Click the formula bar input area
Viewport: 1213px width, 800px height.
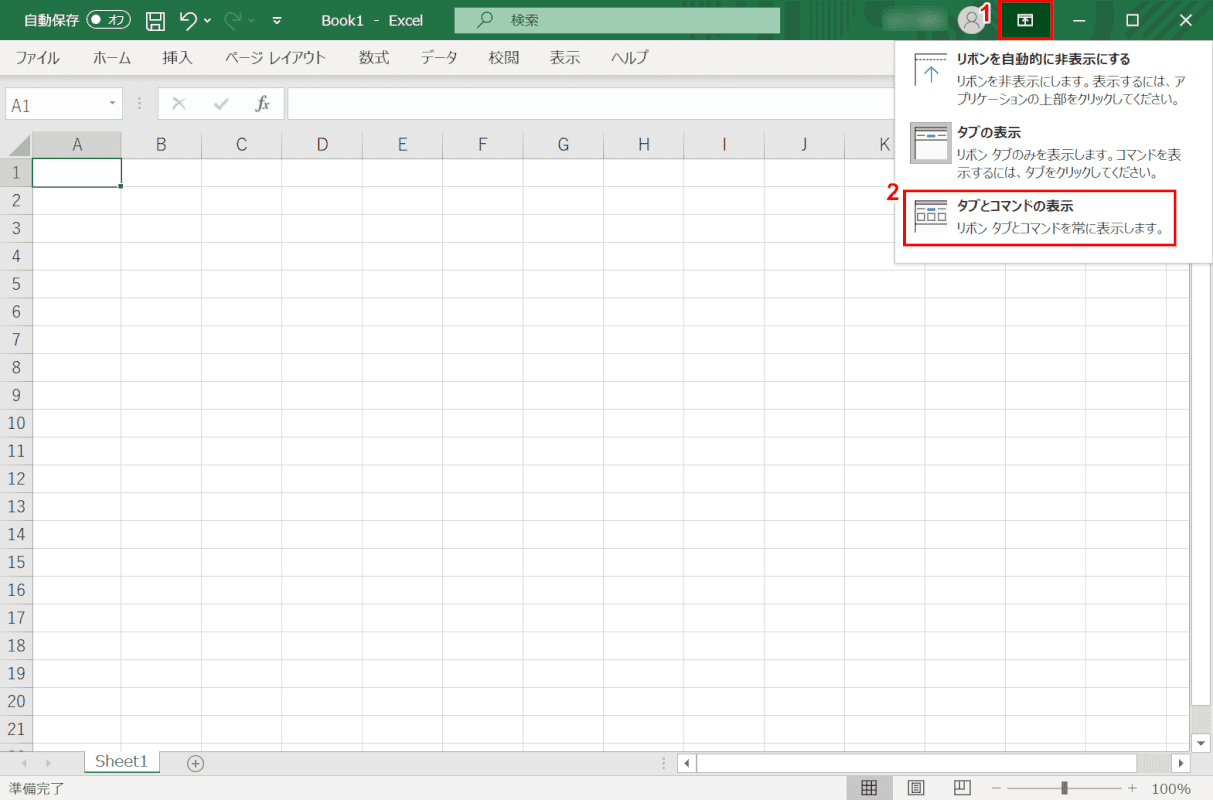pos(590,104)
